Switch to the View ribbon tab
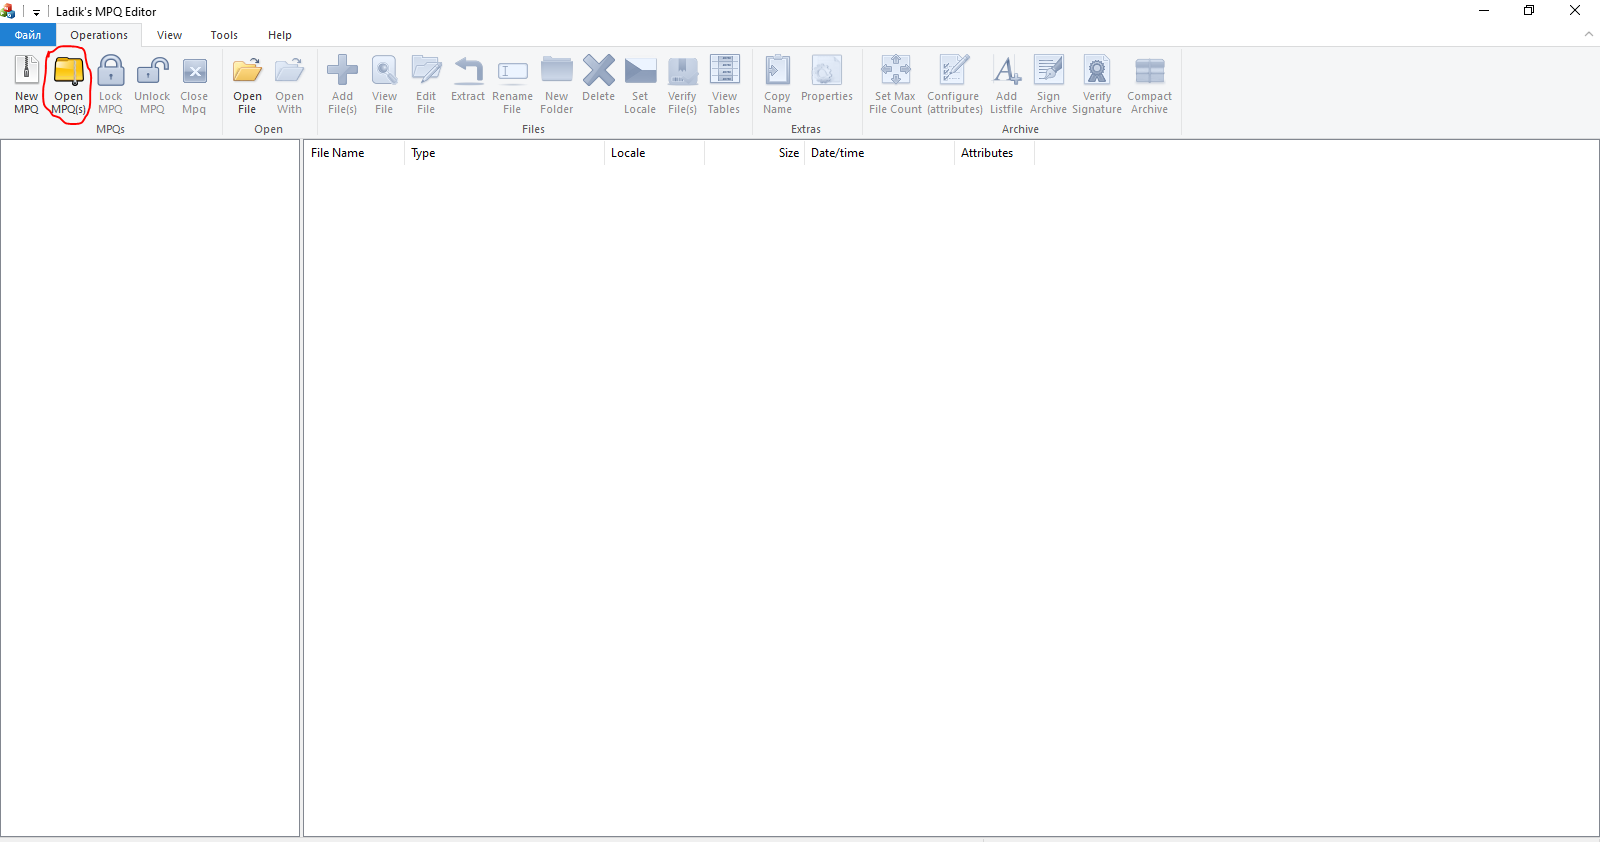This screenshot has height=842, width=1600. [x=169, y=35]
